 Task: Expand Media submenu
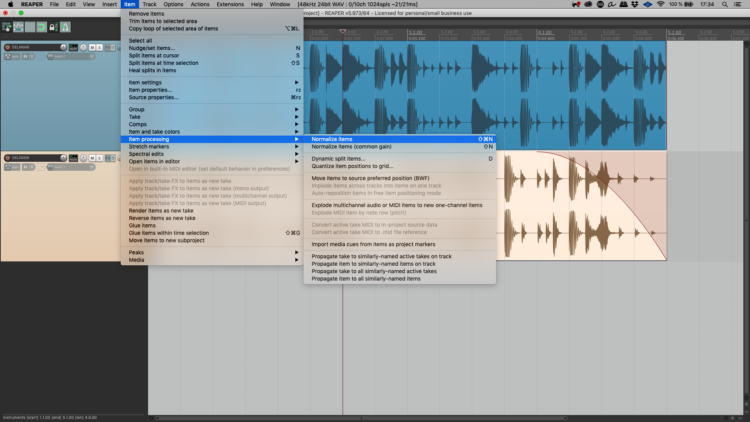(x=210, y=260)
